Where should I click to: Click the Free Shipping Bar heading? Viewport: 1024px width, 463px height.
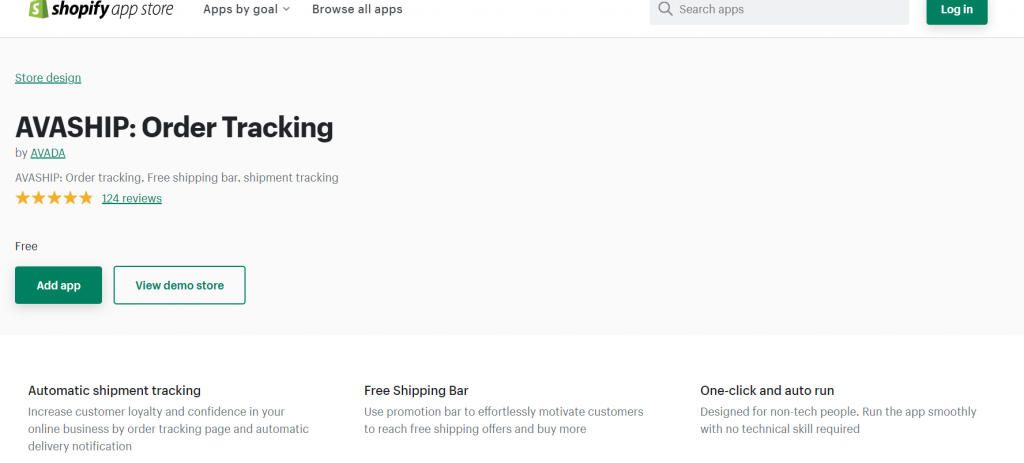point(417,391)
